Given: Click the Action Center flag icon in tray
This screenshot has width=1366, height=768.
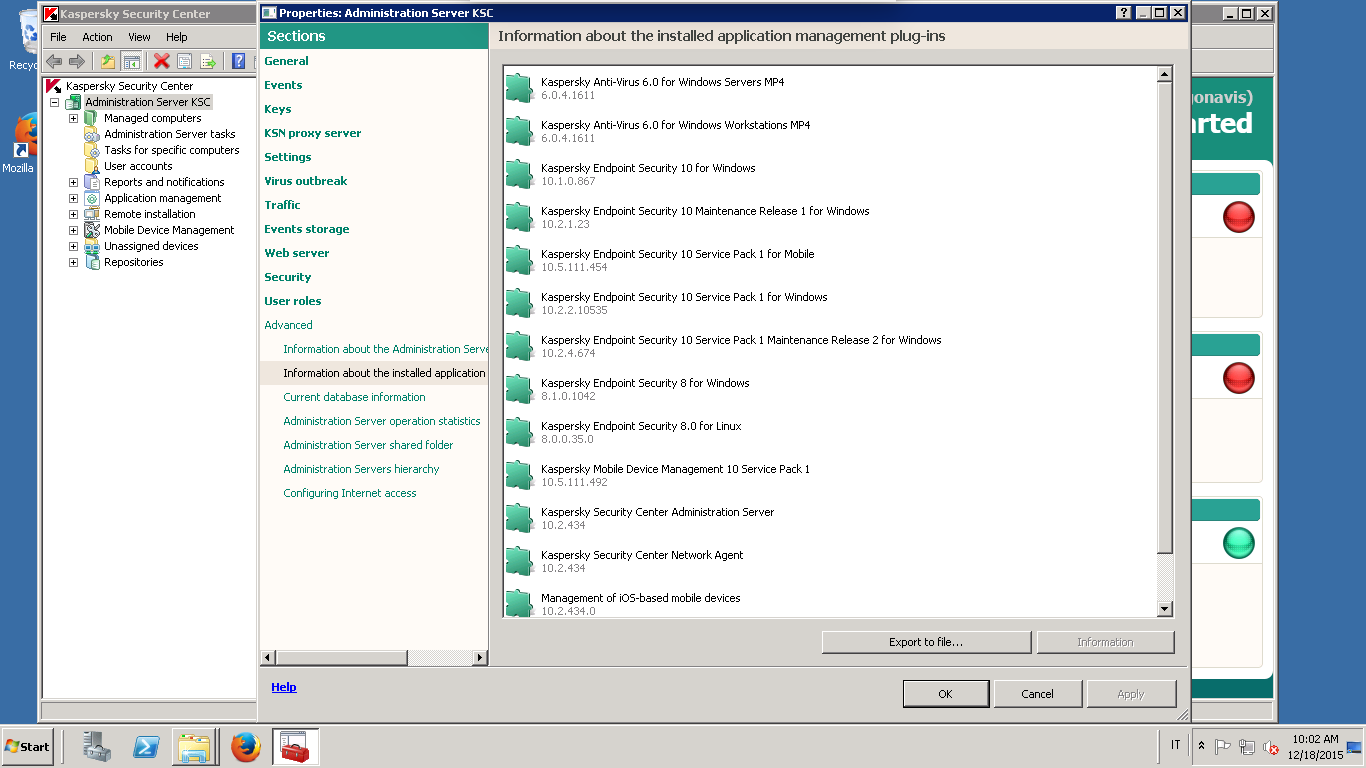Looking at the screenshot, I should click(x=1223, y=747).
